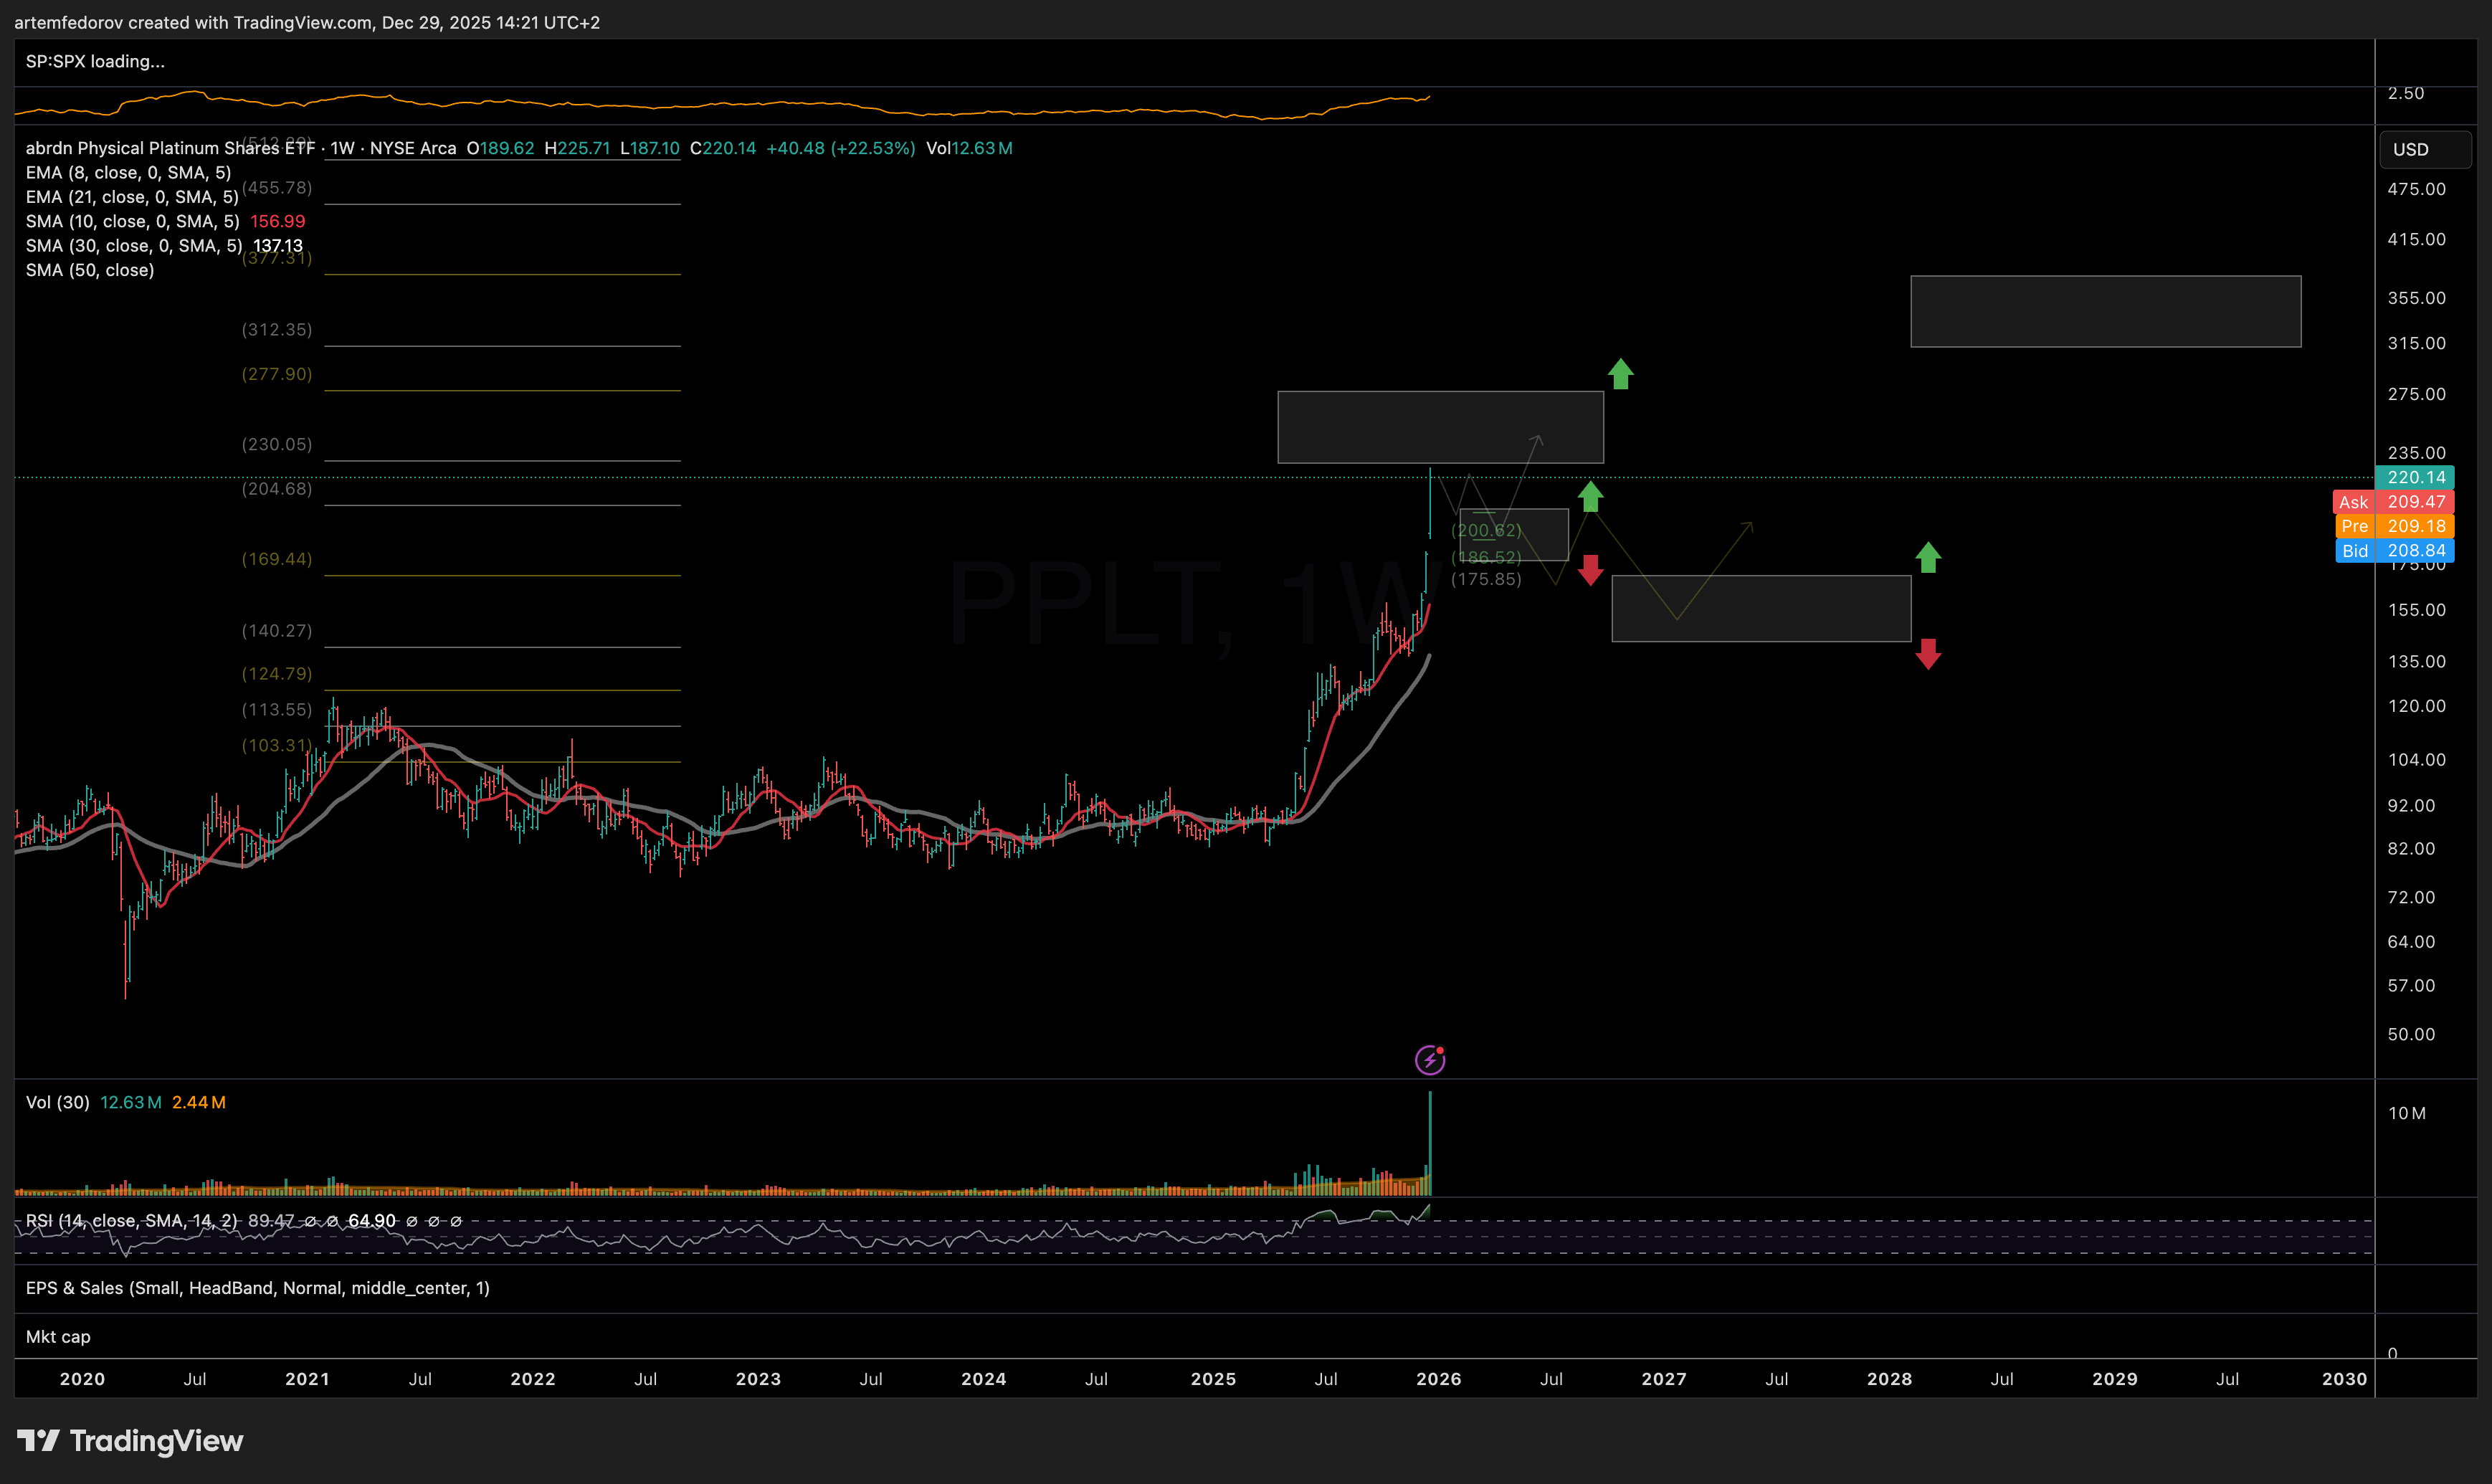Click the 2026 label on time axis
This screenshot has height=1484, width=2492.
pyautogui.click(x=1439, y=1379)
